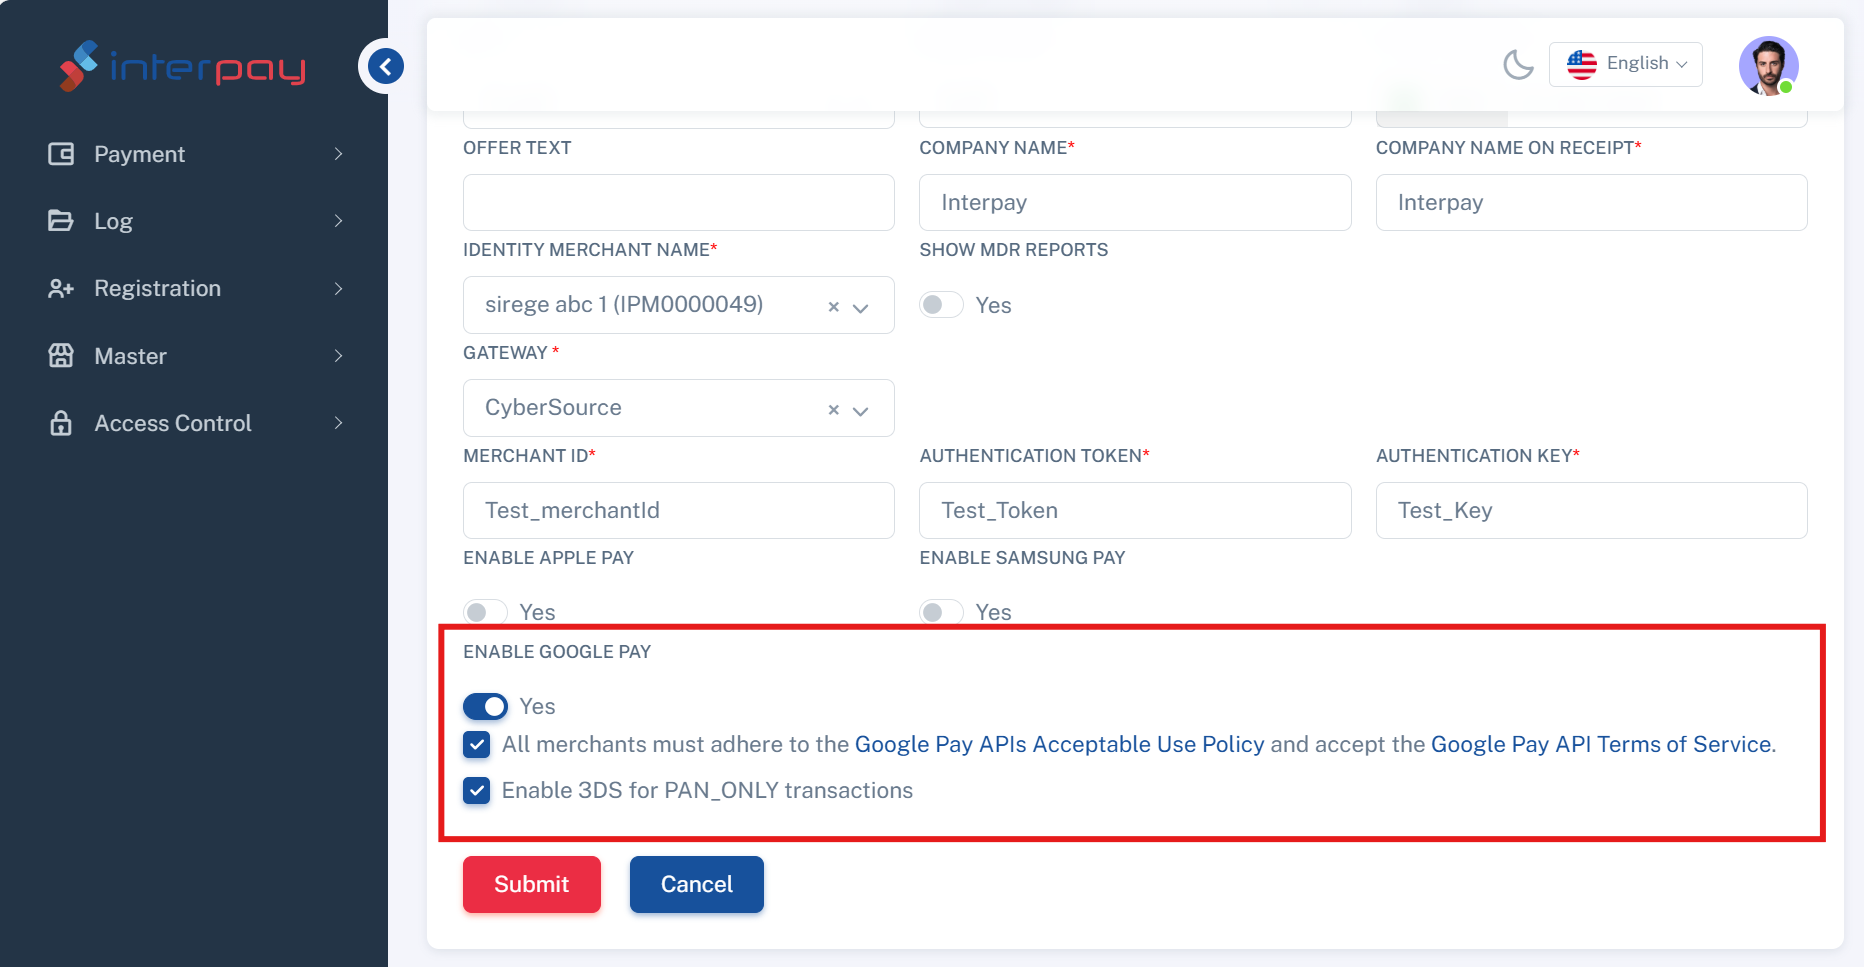Image resolution: width=1864 pixels, height=967 pixels.
Task: Open the English language dropdown
Action: point(1626,64)
